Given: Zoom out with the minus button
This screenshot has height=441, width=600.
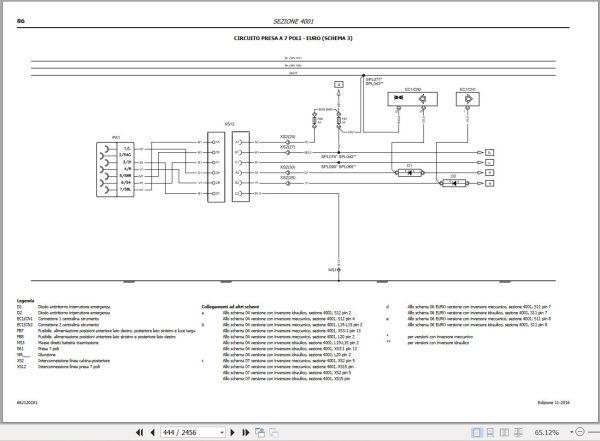Looking at the screenshot, I should [580, 432].
